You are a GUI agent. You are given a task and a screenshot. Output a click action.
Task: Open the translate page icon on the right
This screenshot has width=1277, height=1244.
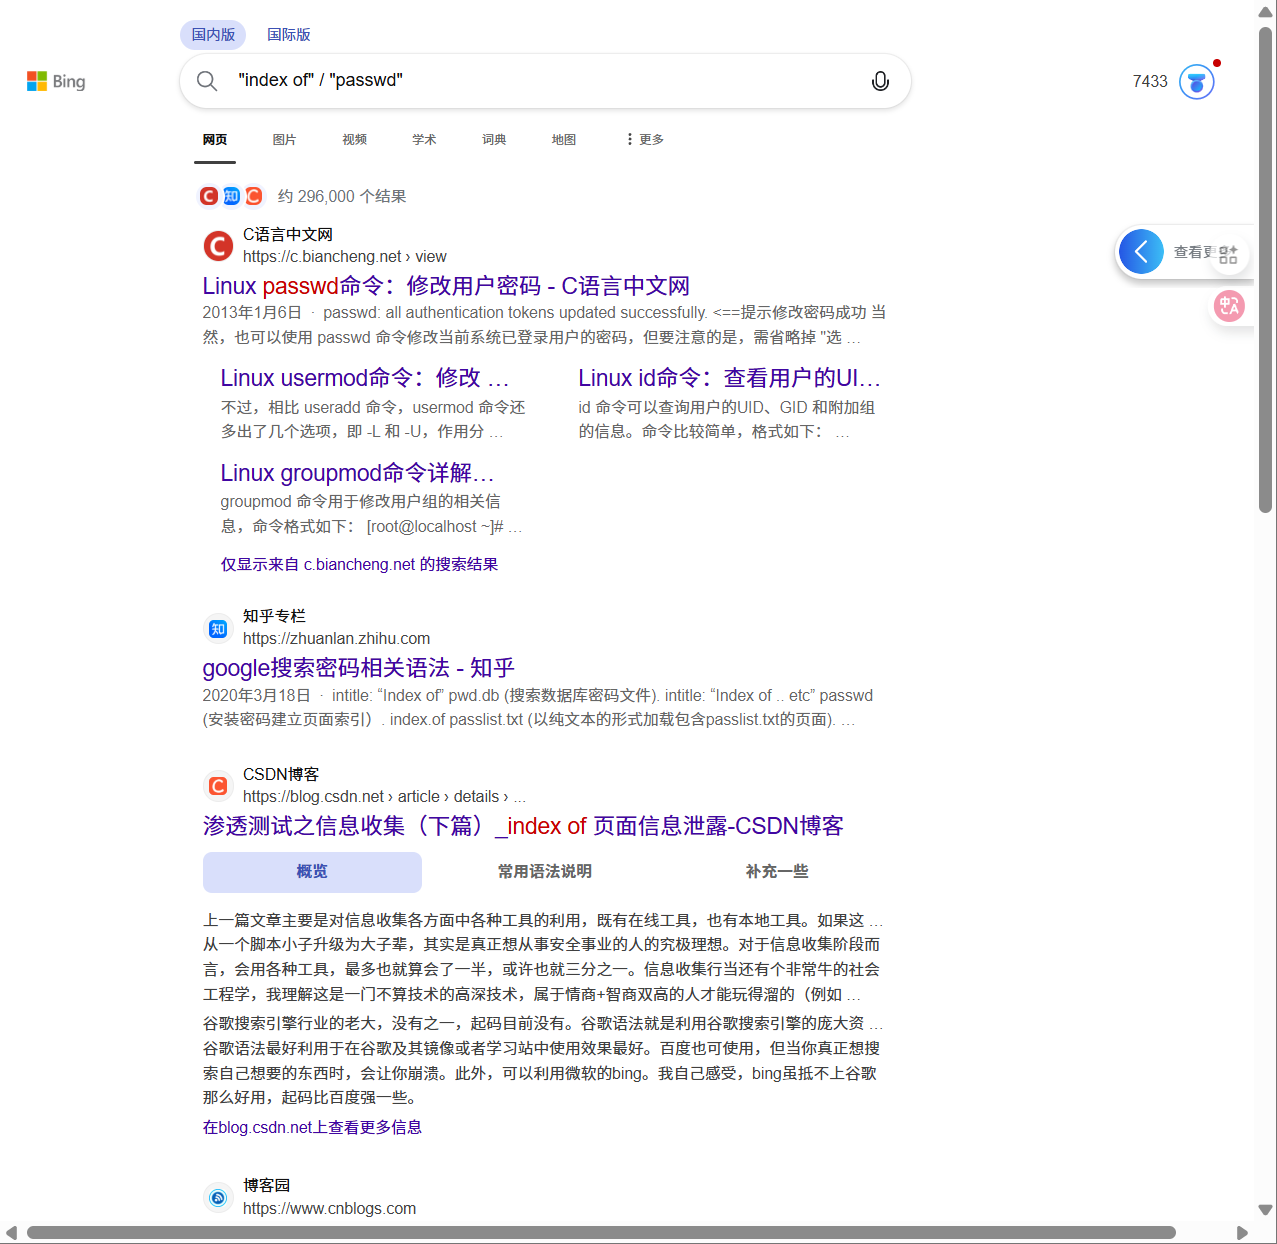click(x=1230, y=306)
